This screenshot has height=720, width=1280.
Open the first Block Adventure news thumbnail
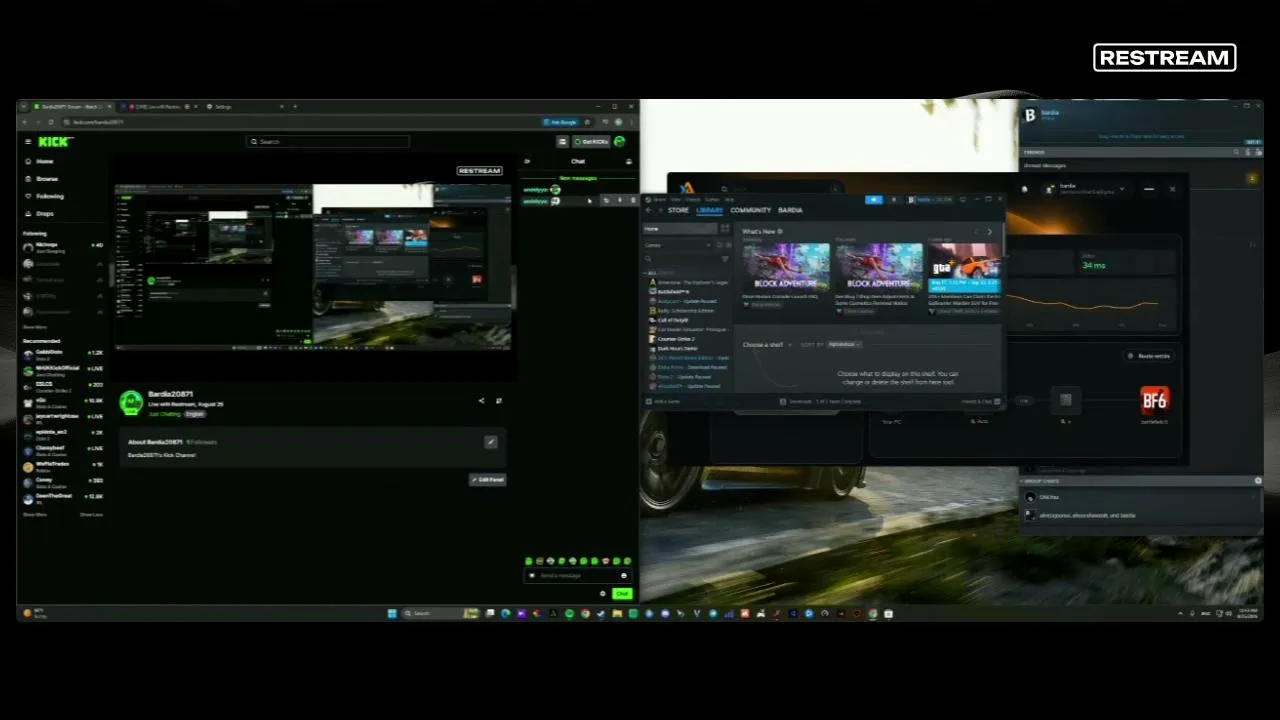click(785, 266)
